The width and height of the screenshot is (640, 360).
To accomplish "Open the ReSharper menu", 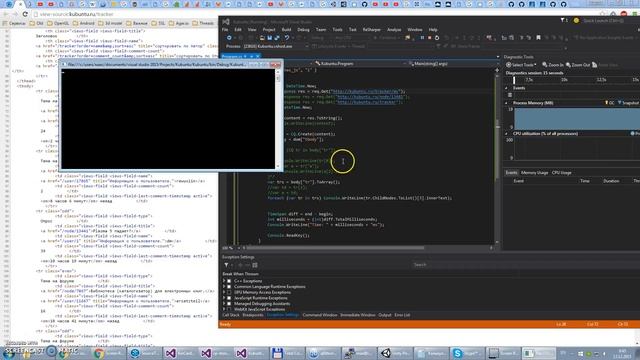I will (371, 30).
